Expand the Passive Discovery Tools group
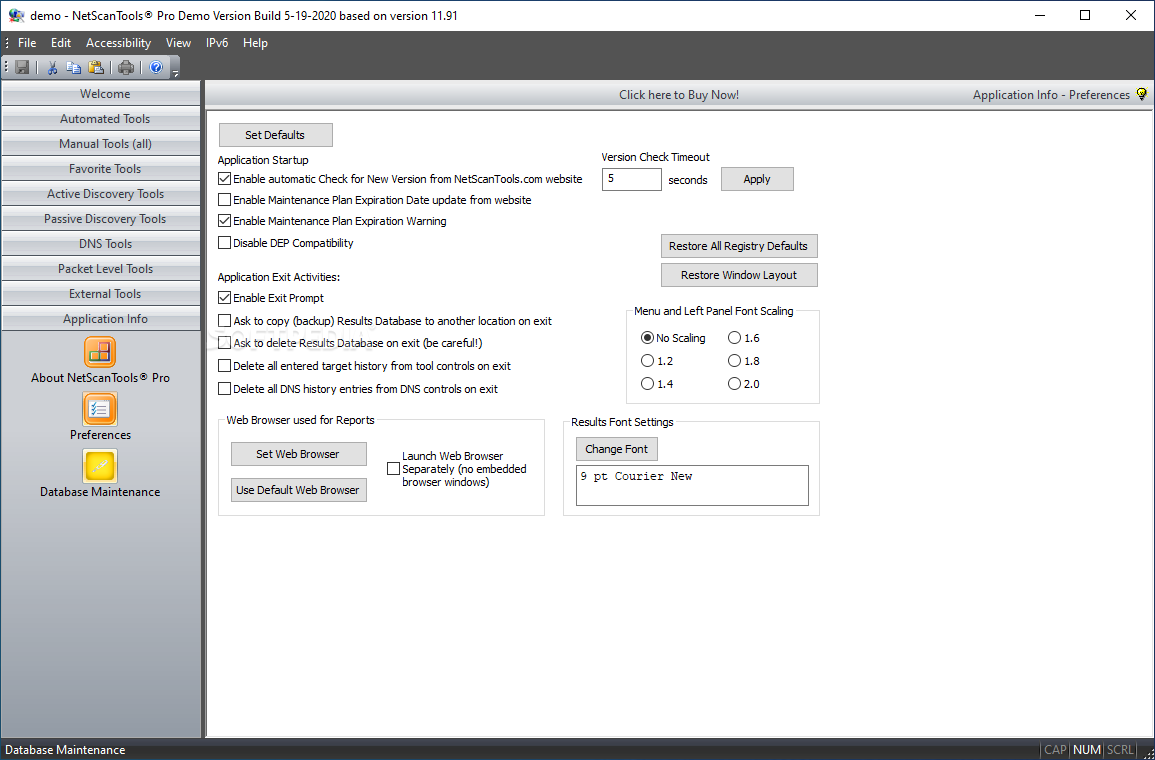This screenshot has width=1155, height=760. 101,219
